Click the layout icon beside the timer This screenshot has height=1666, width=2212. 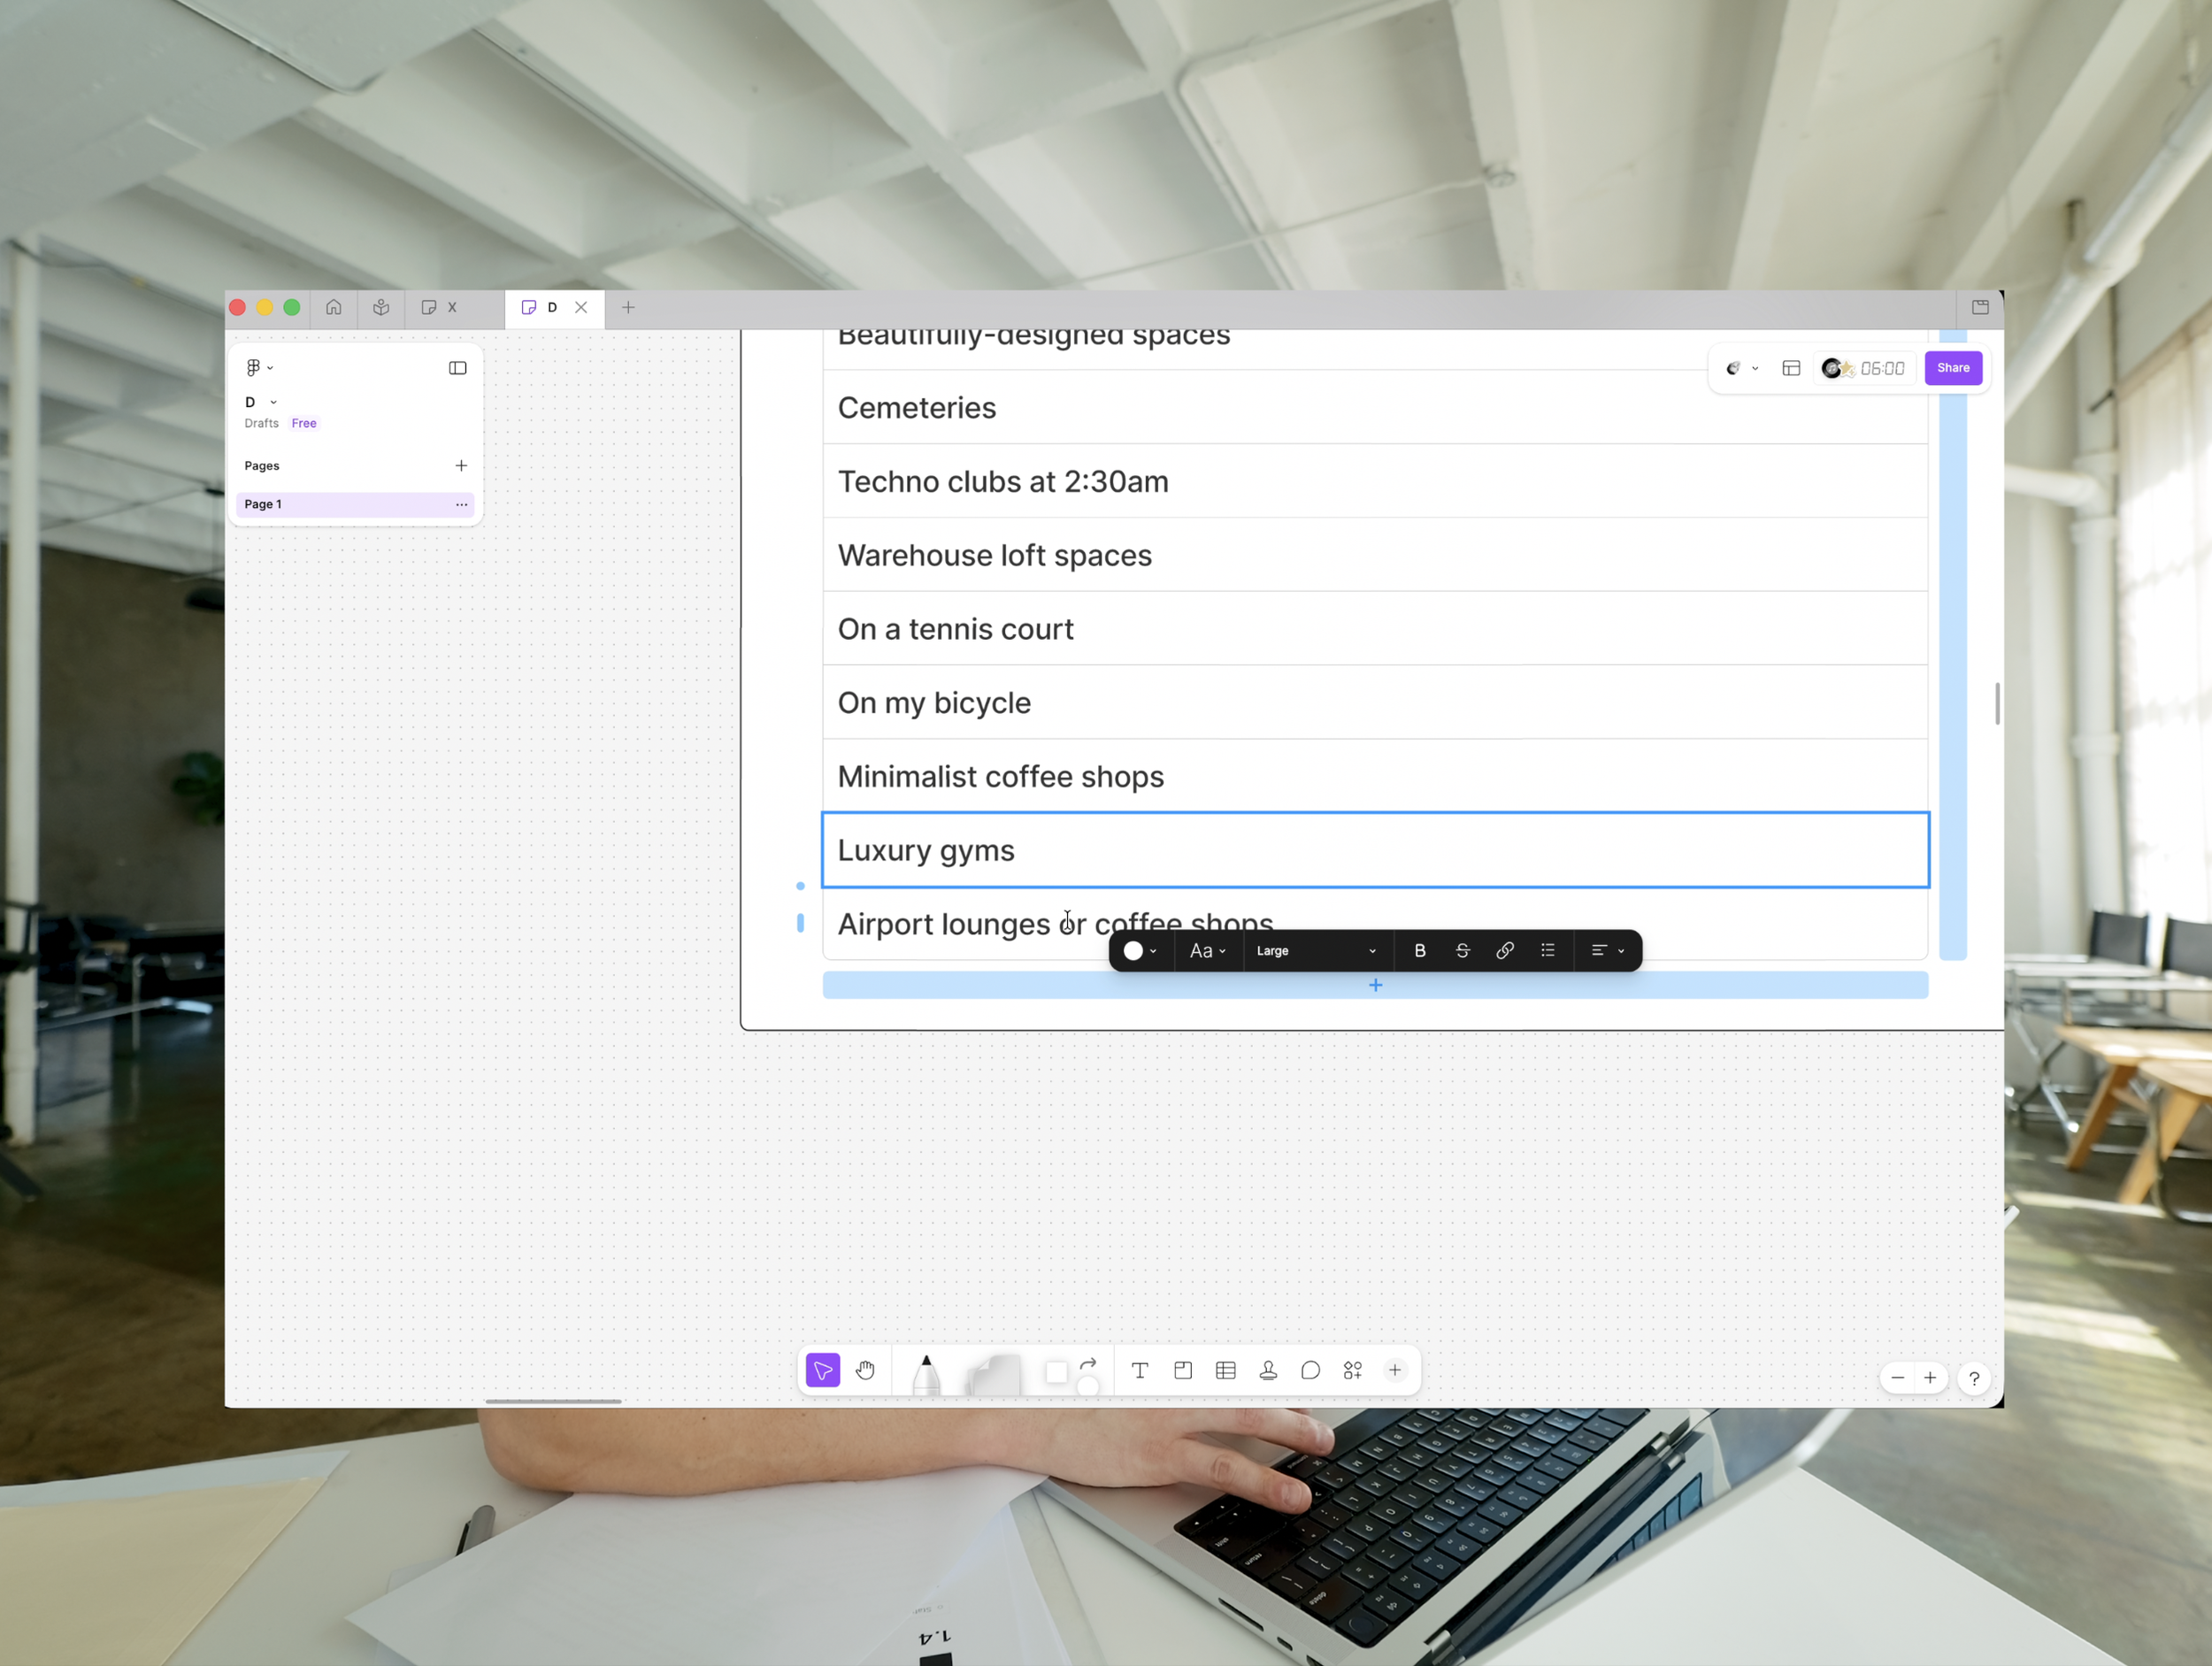(1791, 368)
